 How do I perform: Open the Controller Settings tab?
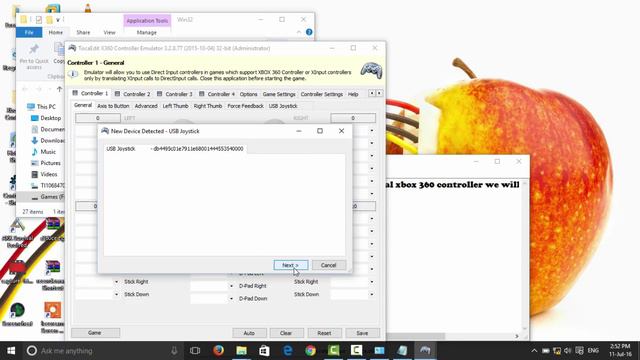point(322,94)
